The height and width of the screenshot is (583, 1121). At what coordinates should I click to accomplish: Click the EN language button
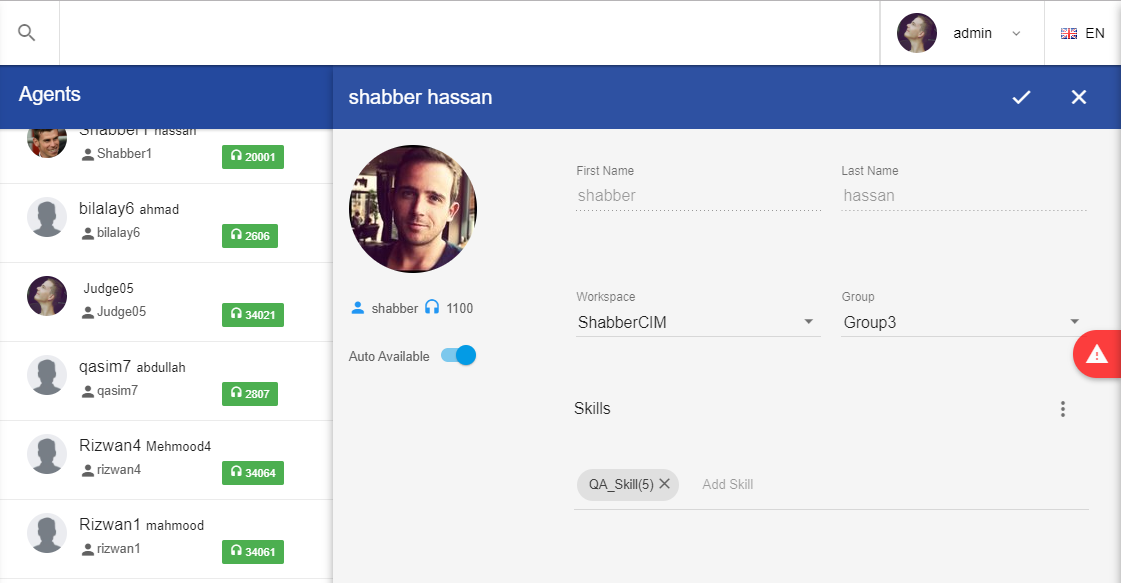click(x=1095, y=33)
